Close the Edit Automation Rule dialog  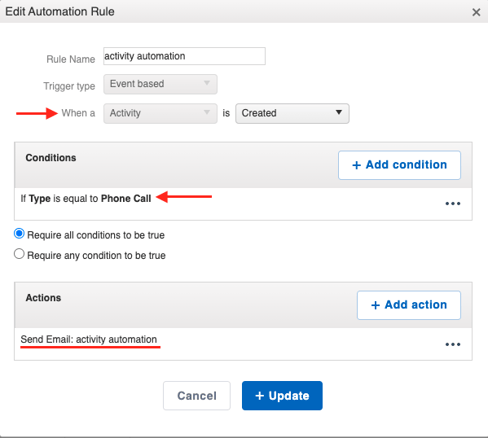click(x=476, y=12)
